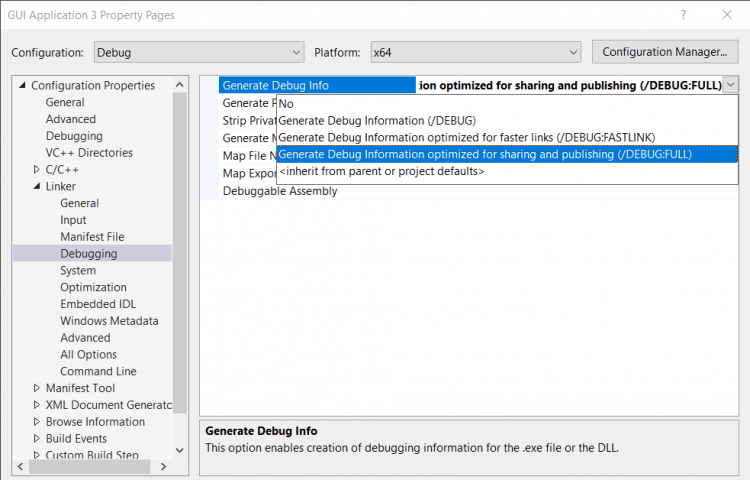Close the Generate Debug Info dropdown arrow

pyautogui.click(x=731, y=86)
